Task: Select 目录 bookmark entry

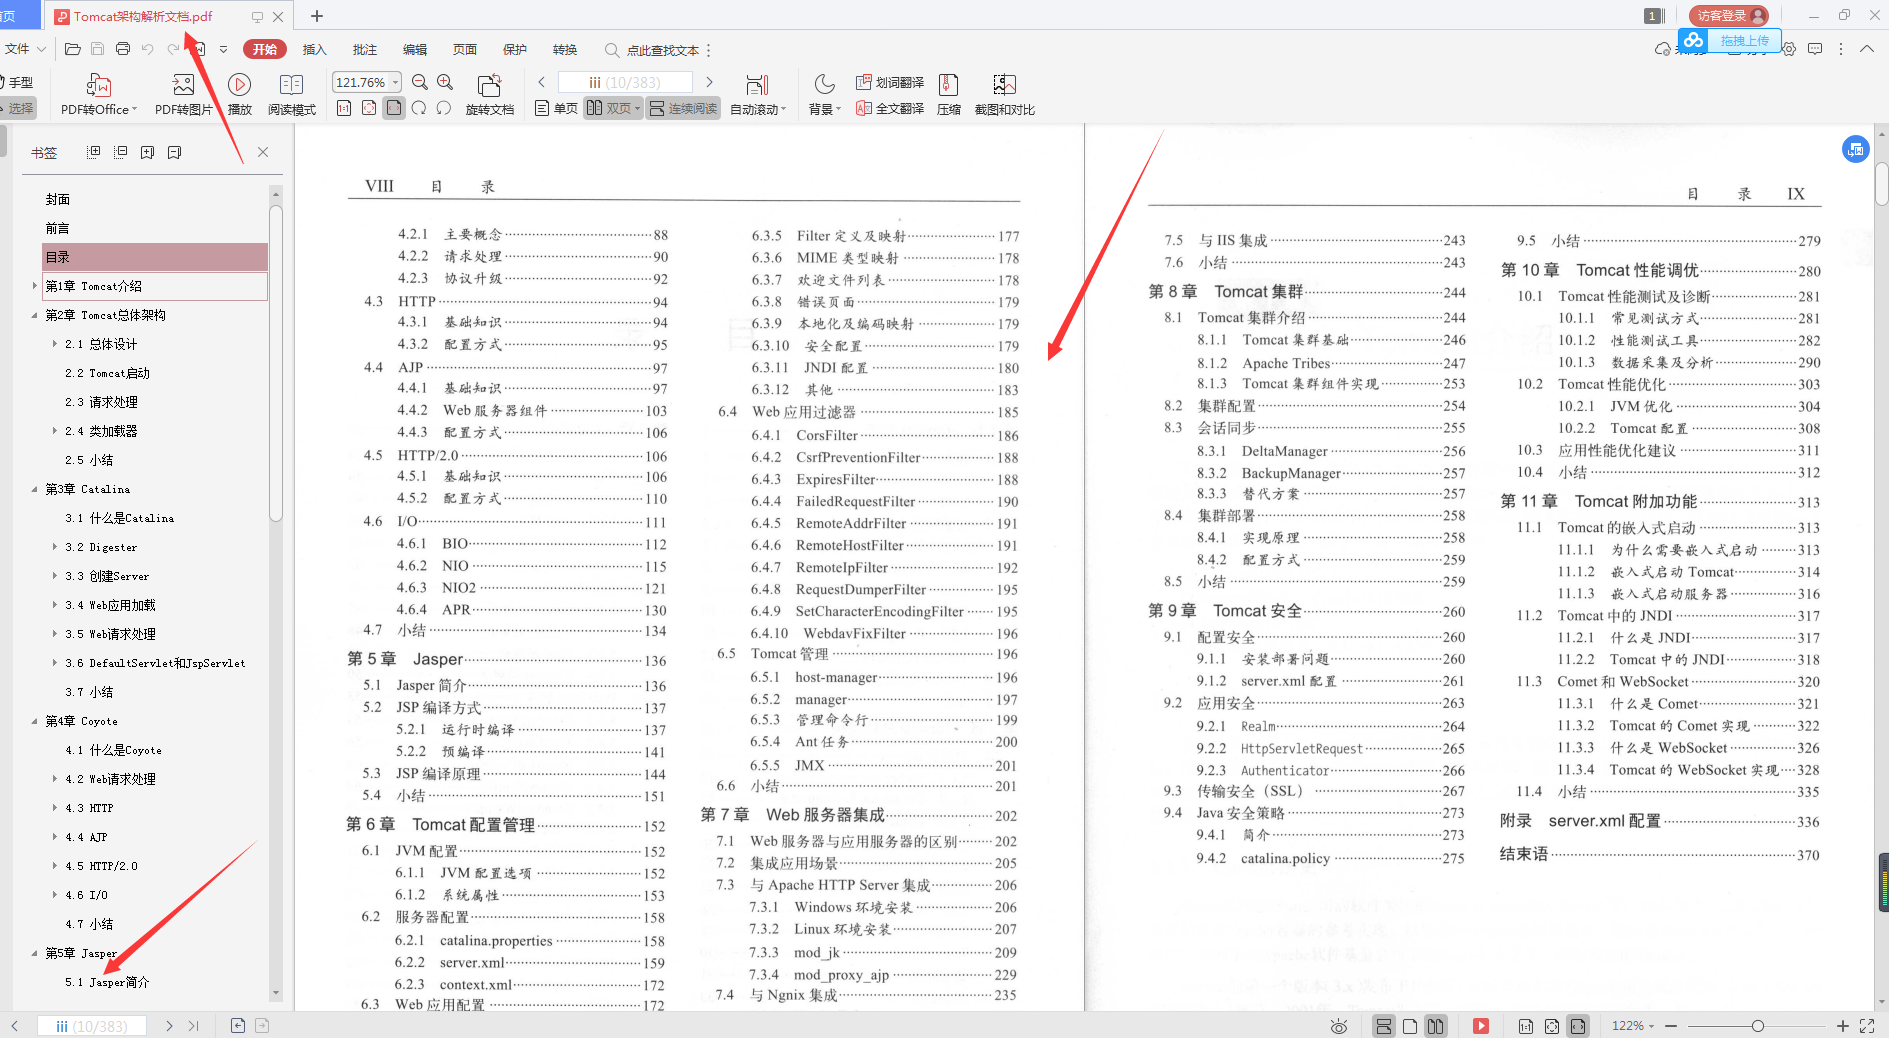Action: [x=155, y=257]
